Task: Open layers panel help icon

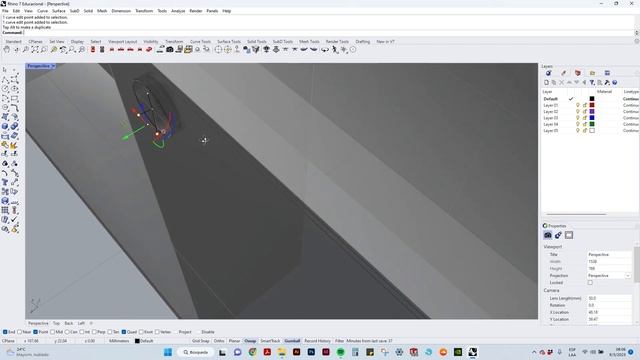Action: click(x=615, y=82)
